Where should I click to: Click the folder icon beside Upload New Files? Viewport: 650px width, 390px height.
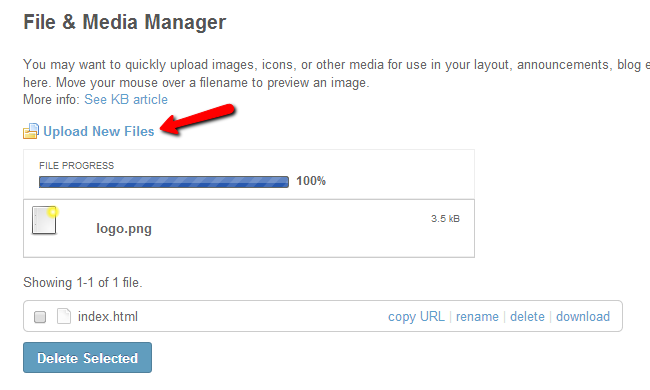point(31,131)
